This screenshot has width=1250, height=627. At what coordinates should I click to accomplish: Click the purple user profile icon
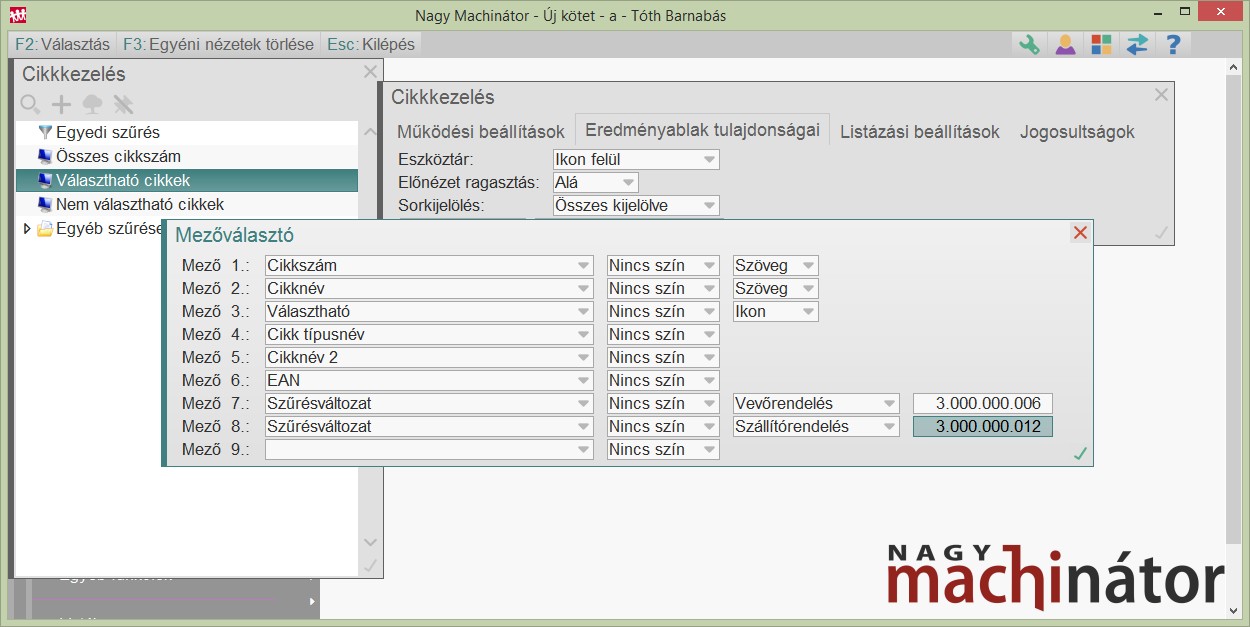click(x=1065, y=44)
